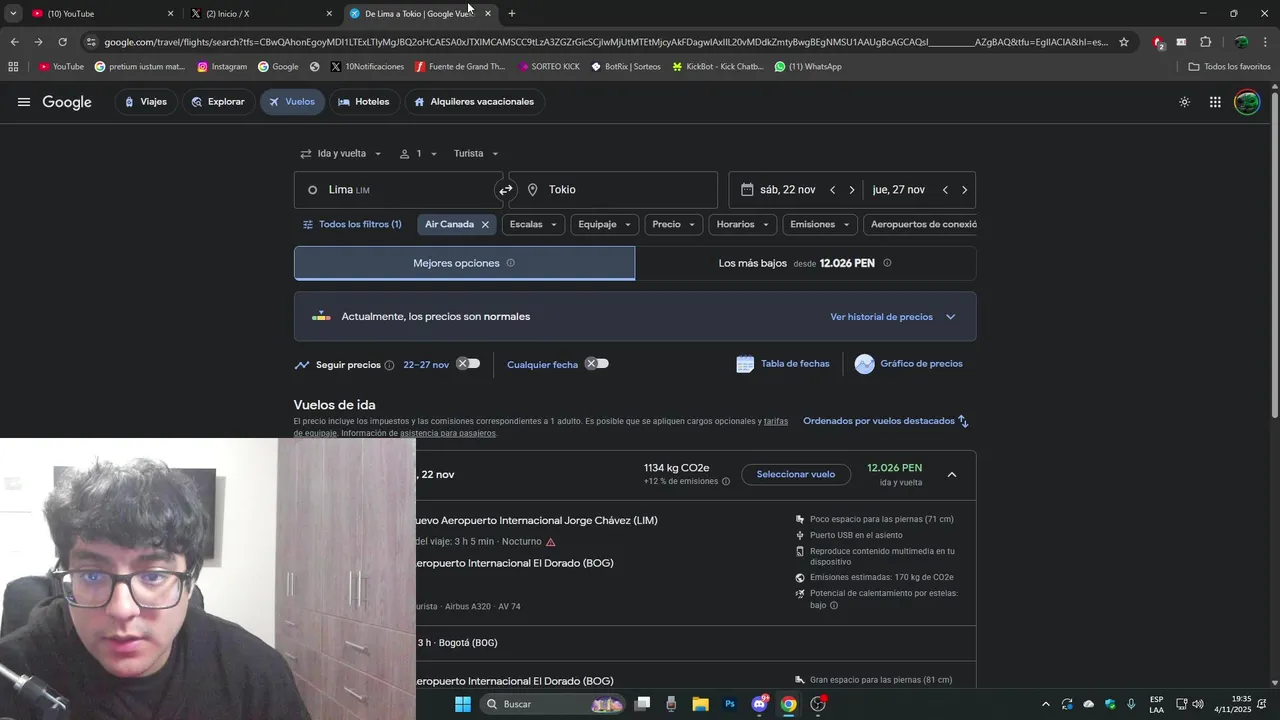Swap origin and destination cities
Image resolution: width=1280 pixels, height=720 pixels.
(x=506, y=190)
